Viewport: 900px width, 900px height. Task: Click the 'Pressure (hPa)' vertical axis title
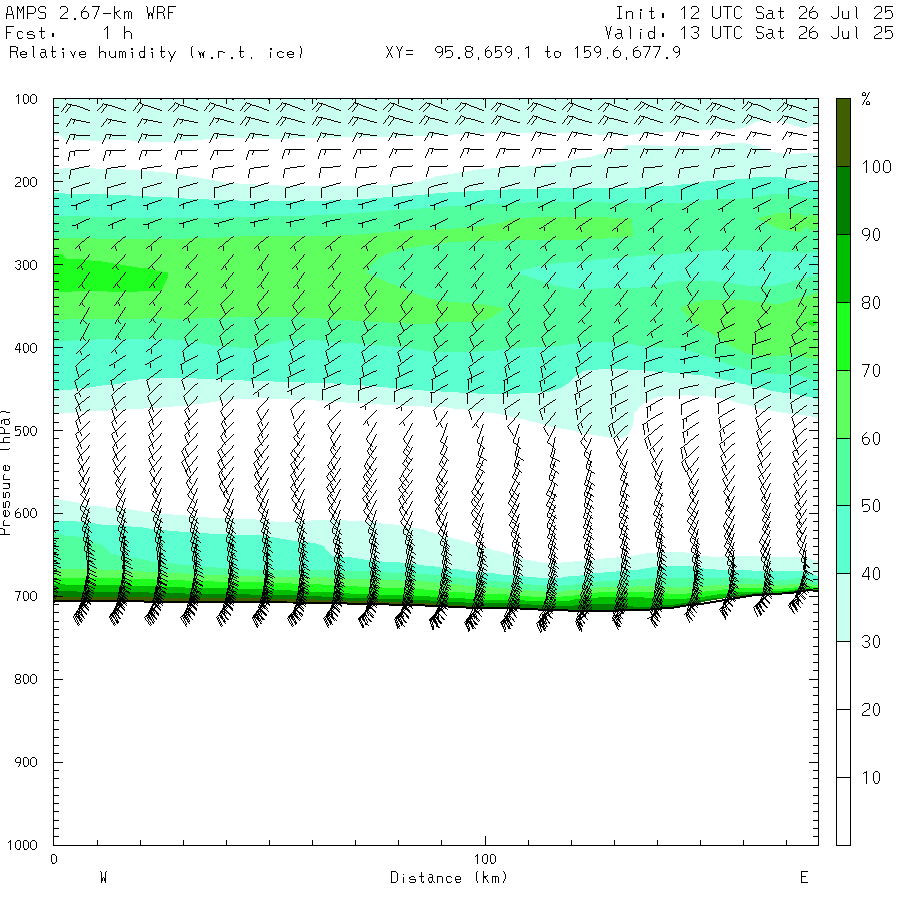(x=6, y=472)
